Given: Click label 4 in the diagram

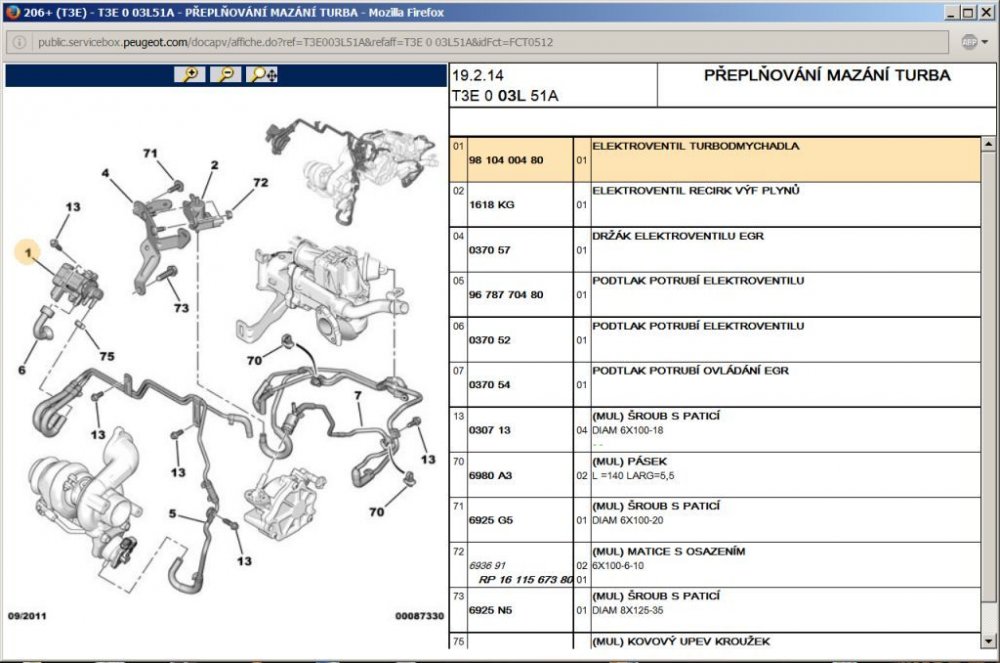Looking at the screenshot, I should pyautogui.click(x=105, y=173).
